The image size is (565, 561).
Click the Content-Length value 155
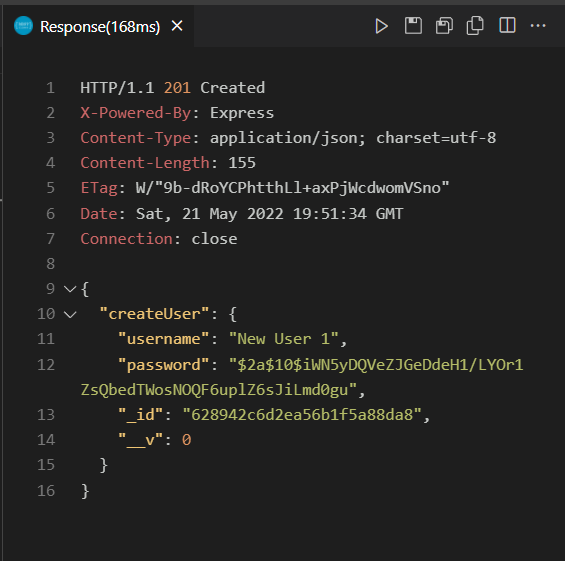(x=242, y=163)
